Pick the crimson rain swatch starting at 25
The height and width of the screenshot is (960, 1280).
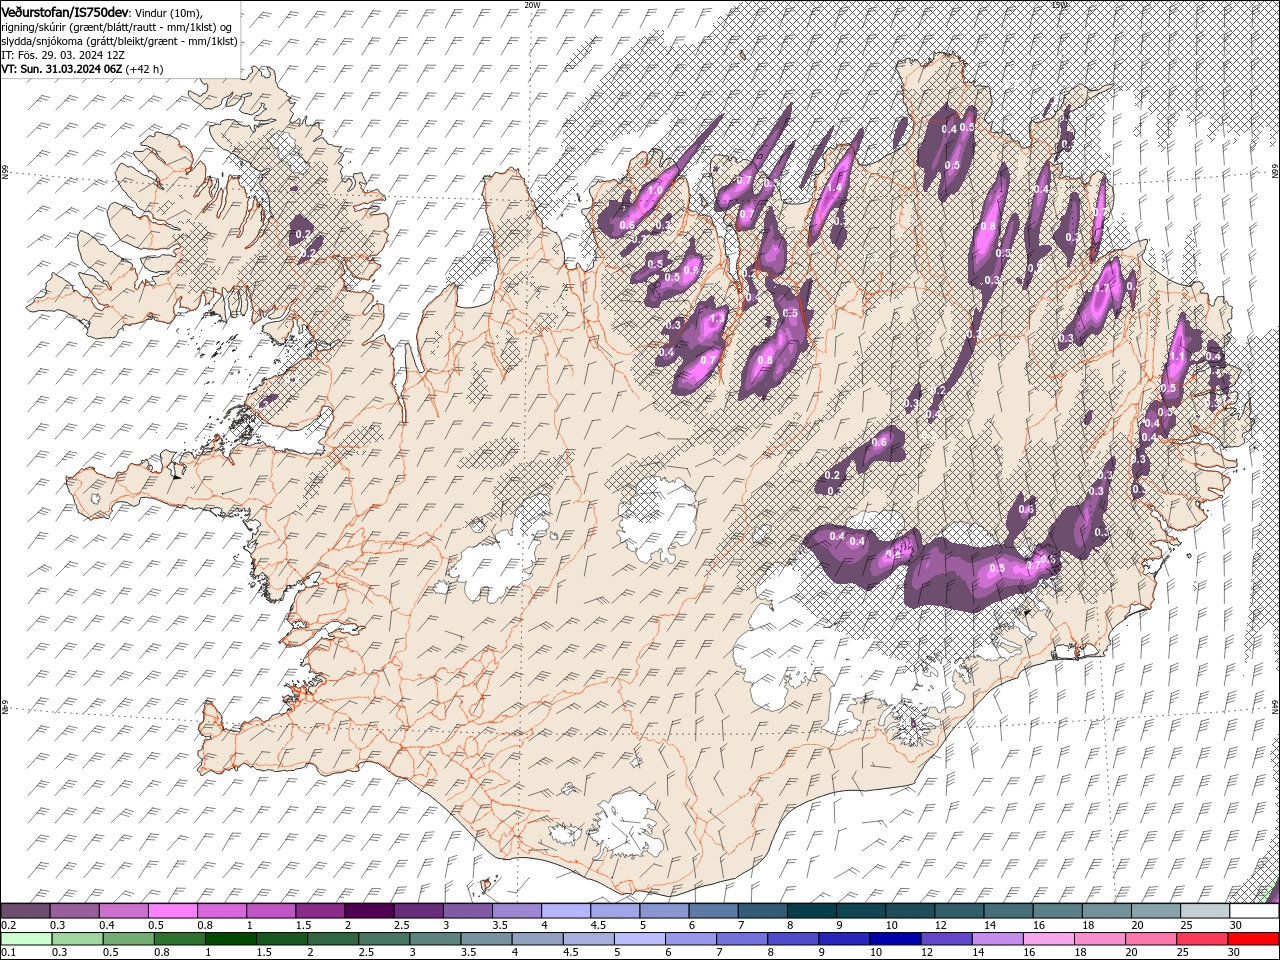pyautogui.click(x=1202, y=939)
